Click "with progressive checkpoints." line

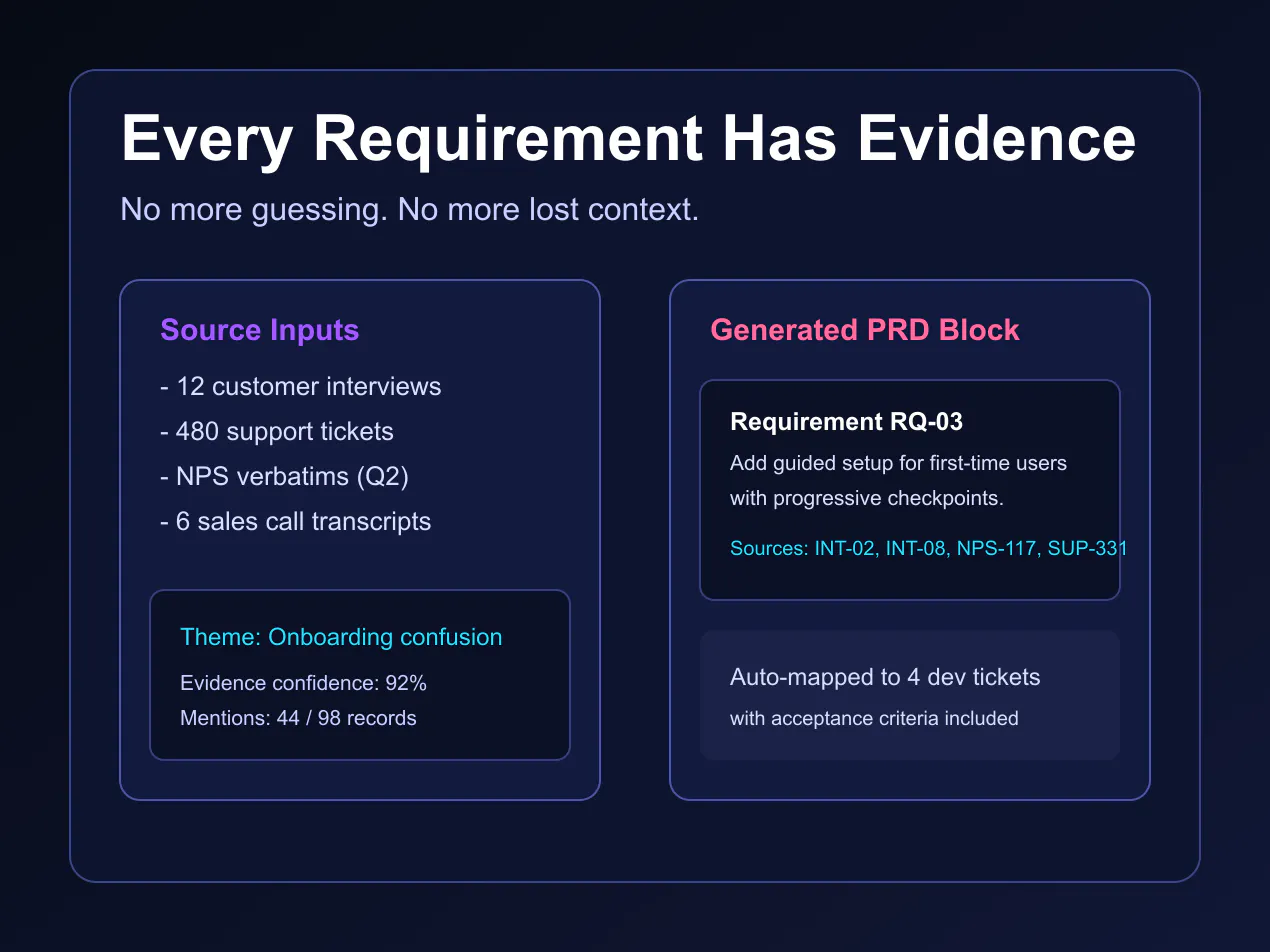(x=867, y=498)
